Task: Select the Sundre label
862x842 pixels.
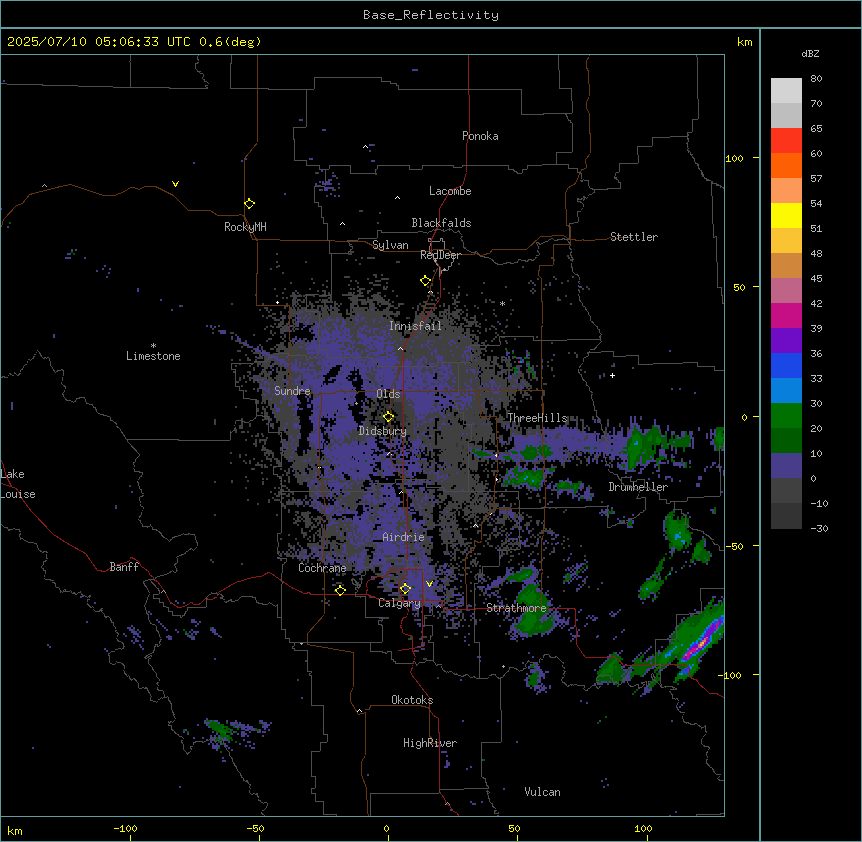Action: coord(292,391)
